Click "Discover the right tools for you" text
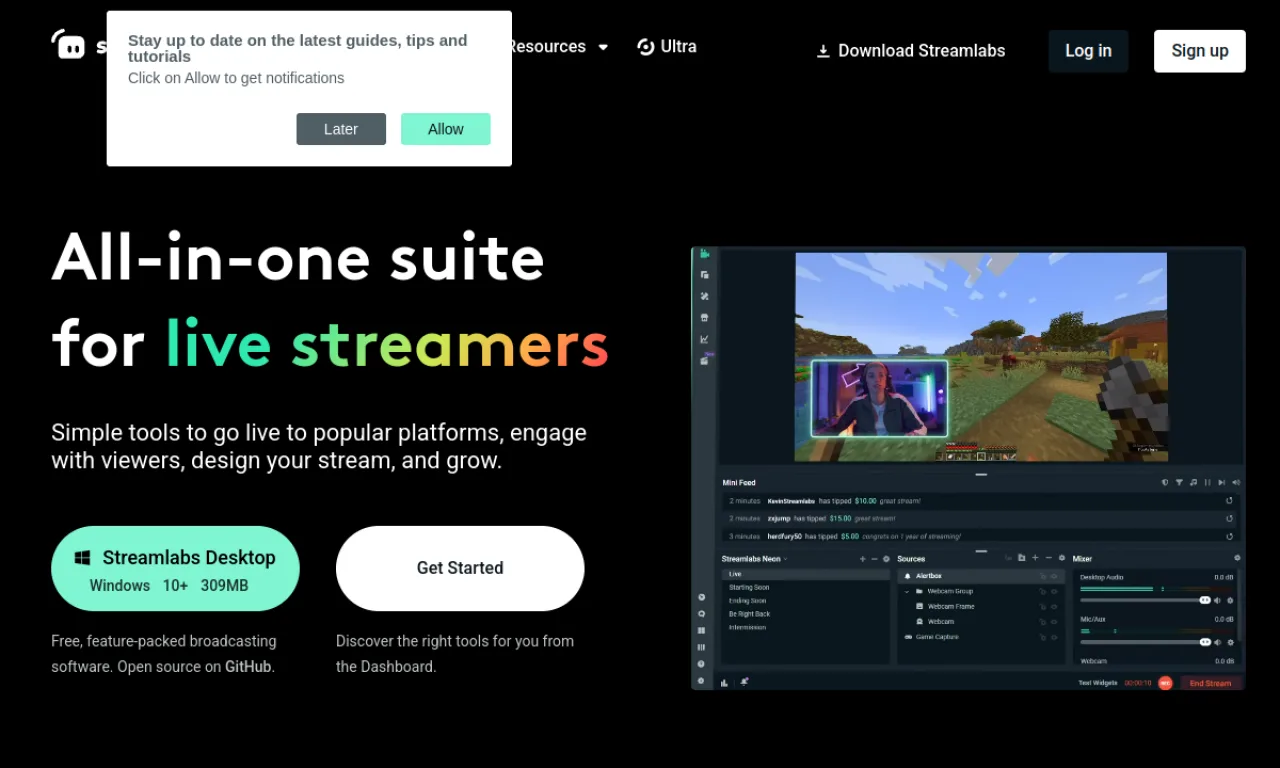1280x768 pixels. click(x=455, y=654)
